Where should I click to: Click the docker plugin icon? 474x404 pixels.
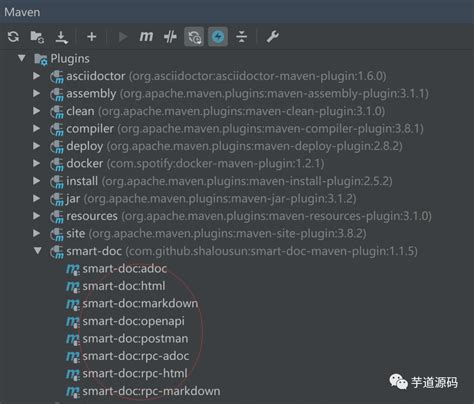click(57, 164)
